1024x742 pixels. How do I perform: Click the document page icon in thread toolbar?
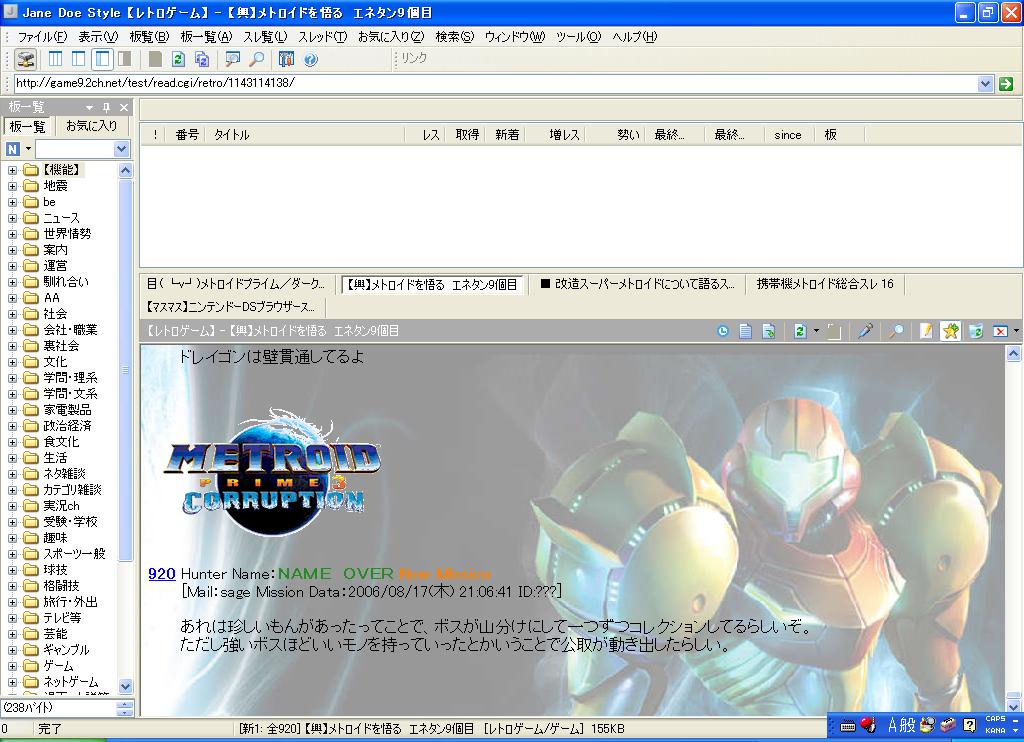click(745, 331)
